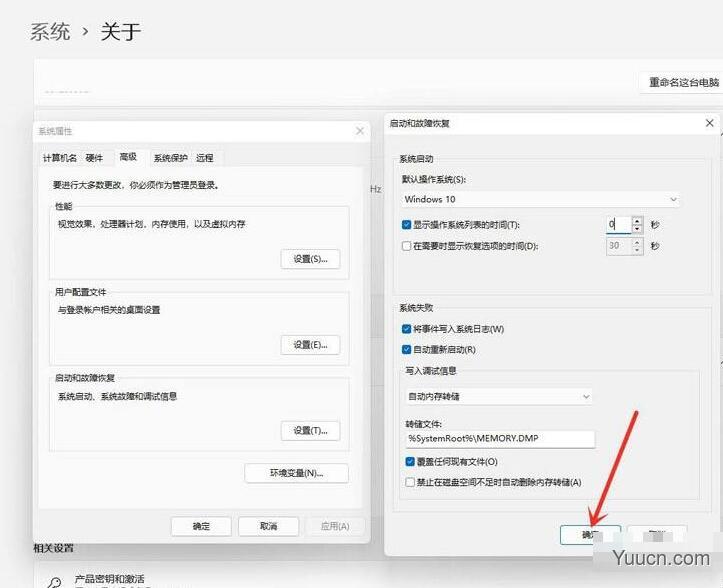The image size is (723, 588).
Task: Click the product key icon
Action: tap(54, 583)
